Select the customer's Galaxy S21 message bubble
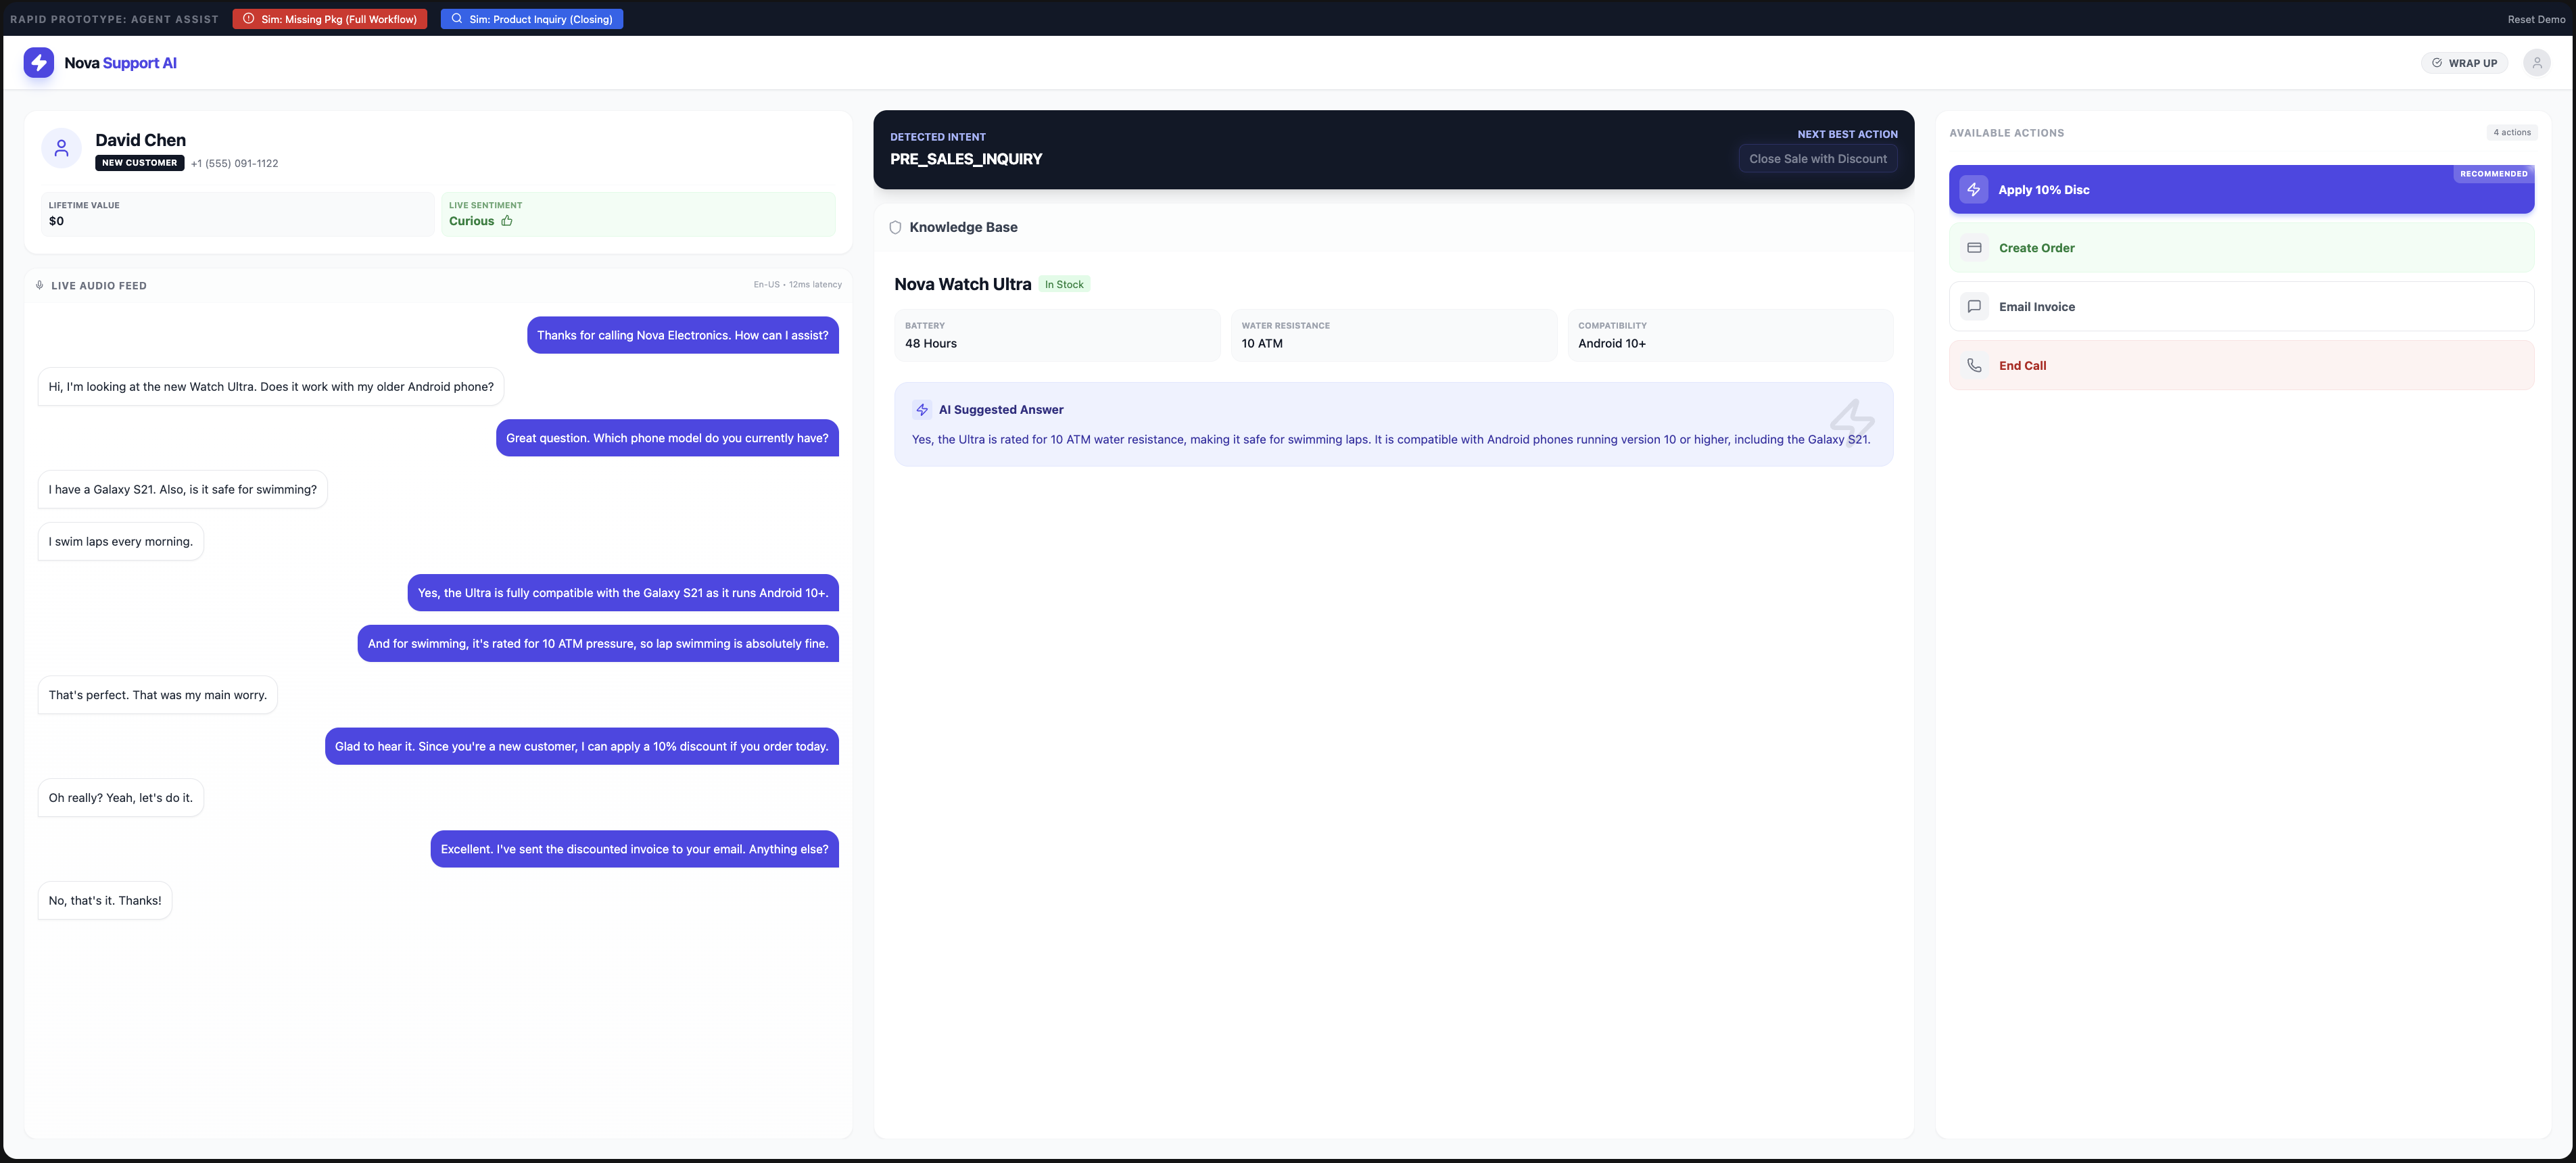Screen dimensions: 2576x1163 183,490
